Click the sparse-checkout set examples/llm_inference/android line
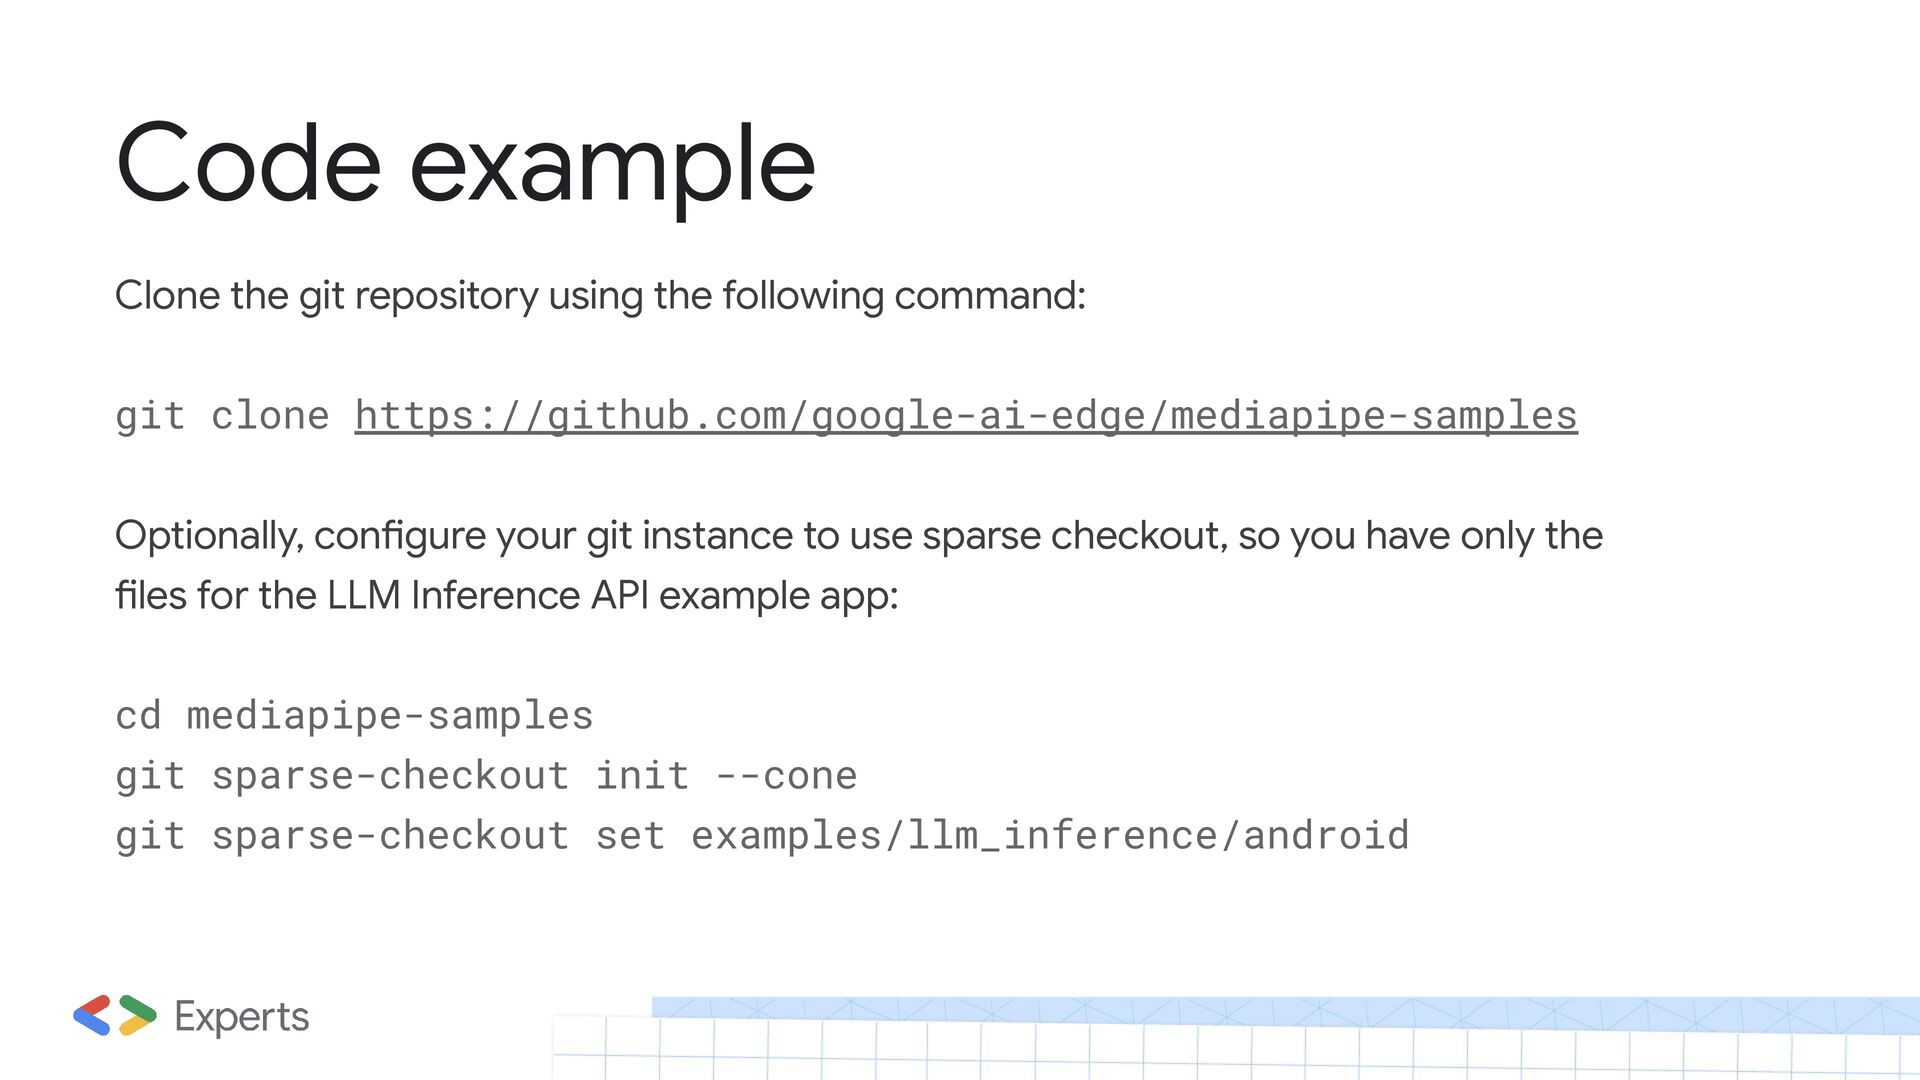Viewport: 1920px width, 1080px height. 763,836
